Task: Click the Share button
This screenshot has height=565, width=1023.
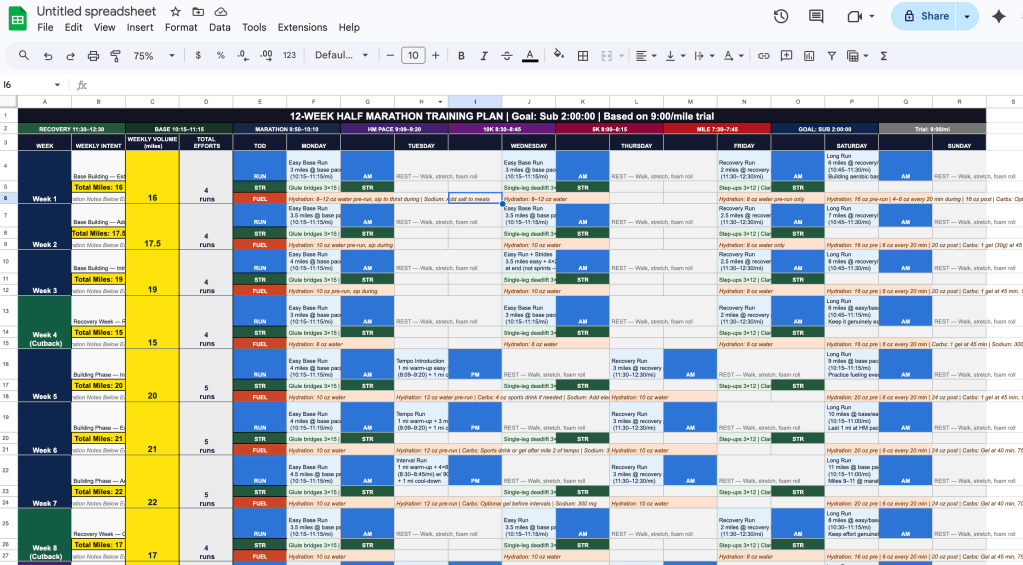Action: [925, 16]
